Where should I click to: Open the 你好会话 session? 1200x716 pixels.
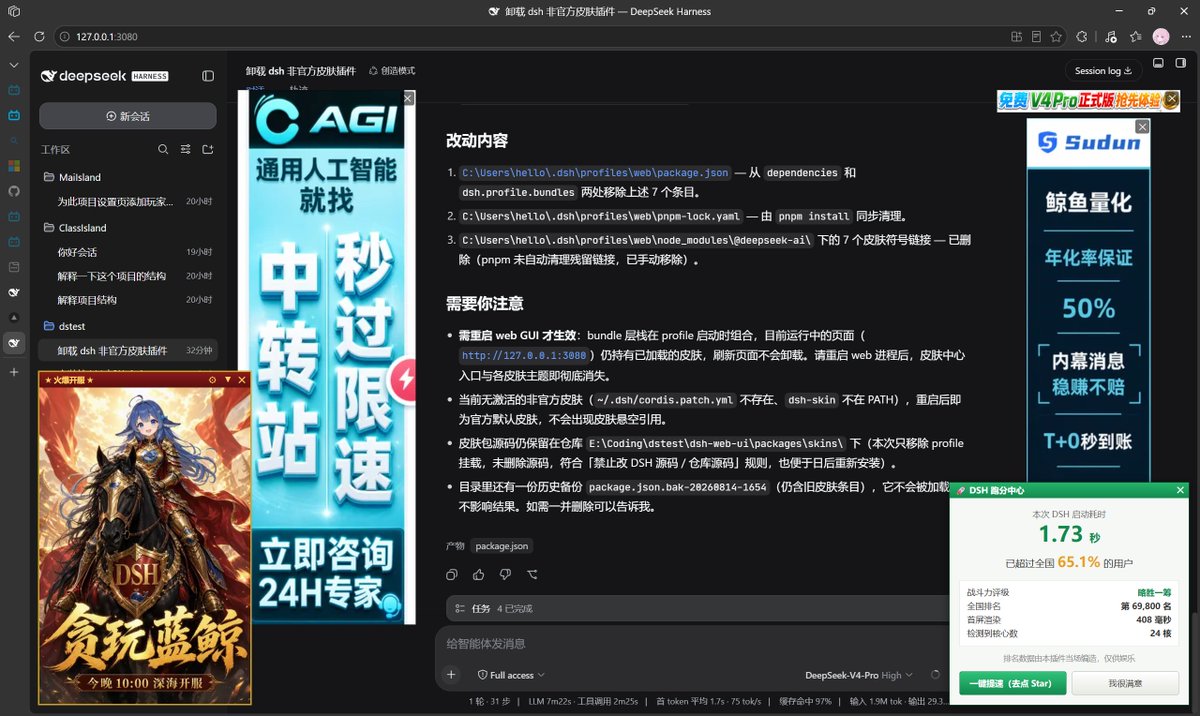128,252
